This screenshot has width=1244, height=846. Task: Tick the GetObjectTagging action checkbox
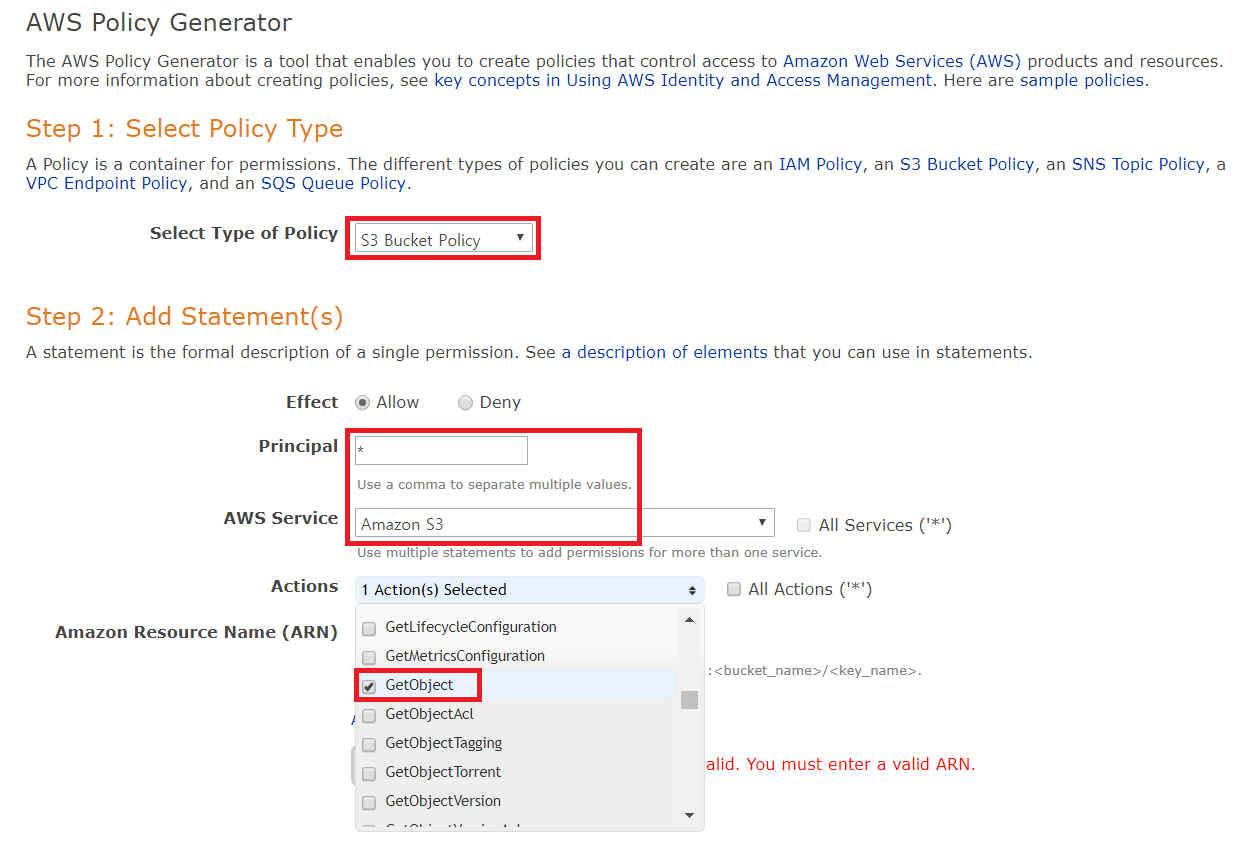pyautogui.click(x=368, y=744)
